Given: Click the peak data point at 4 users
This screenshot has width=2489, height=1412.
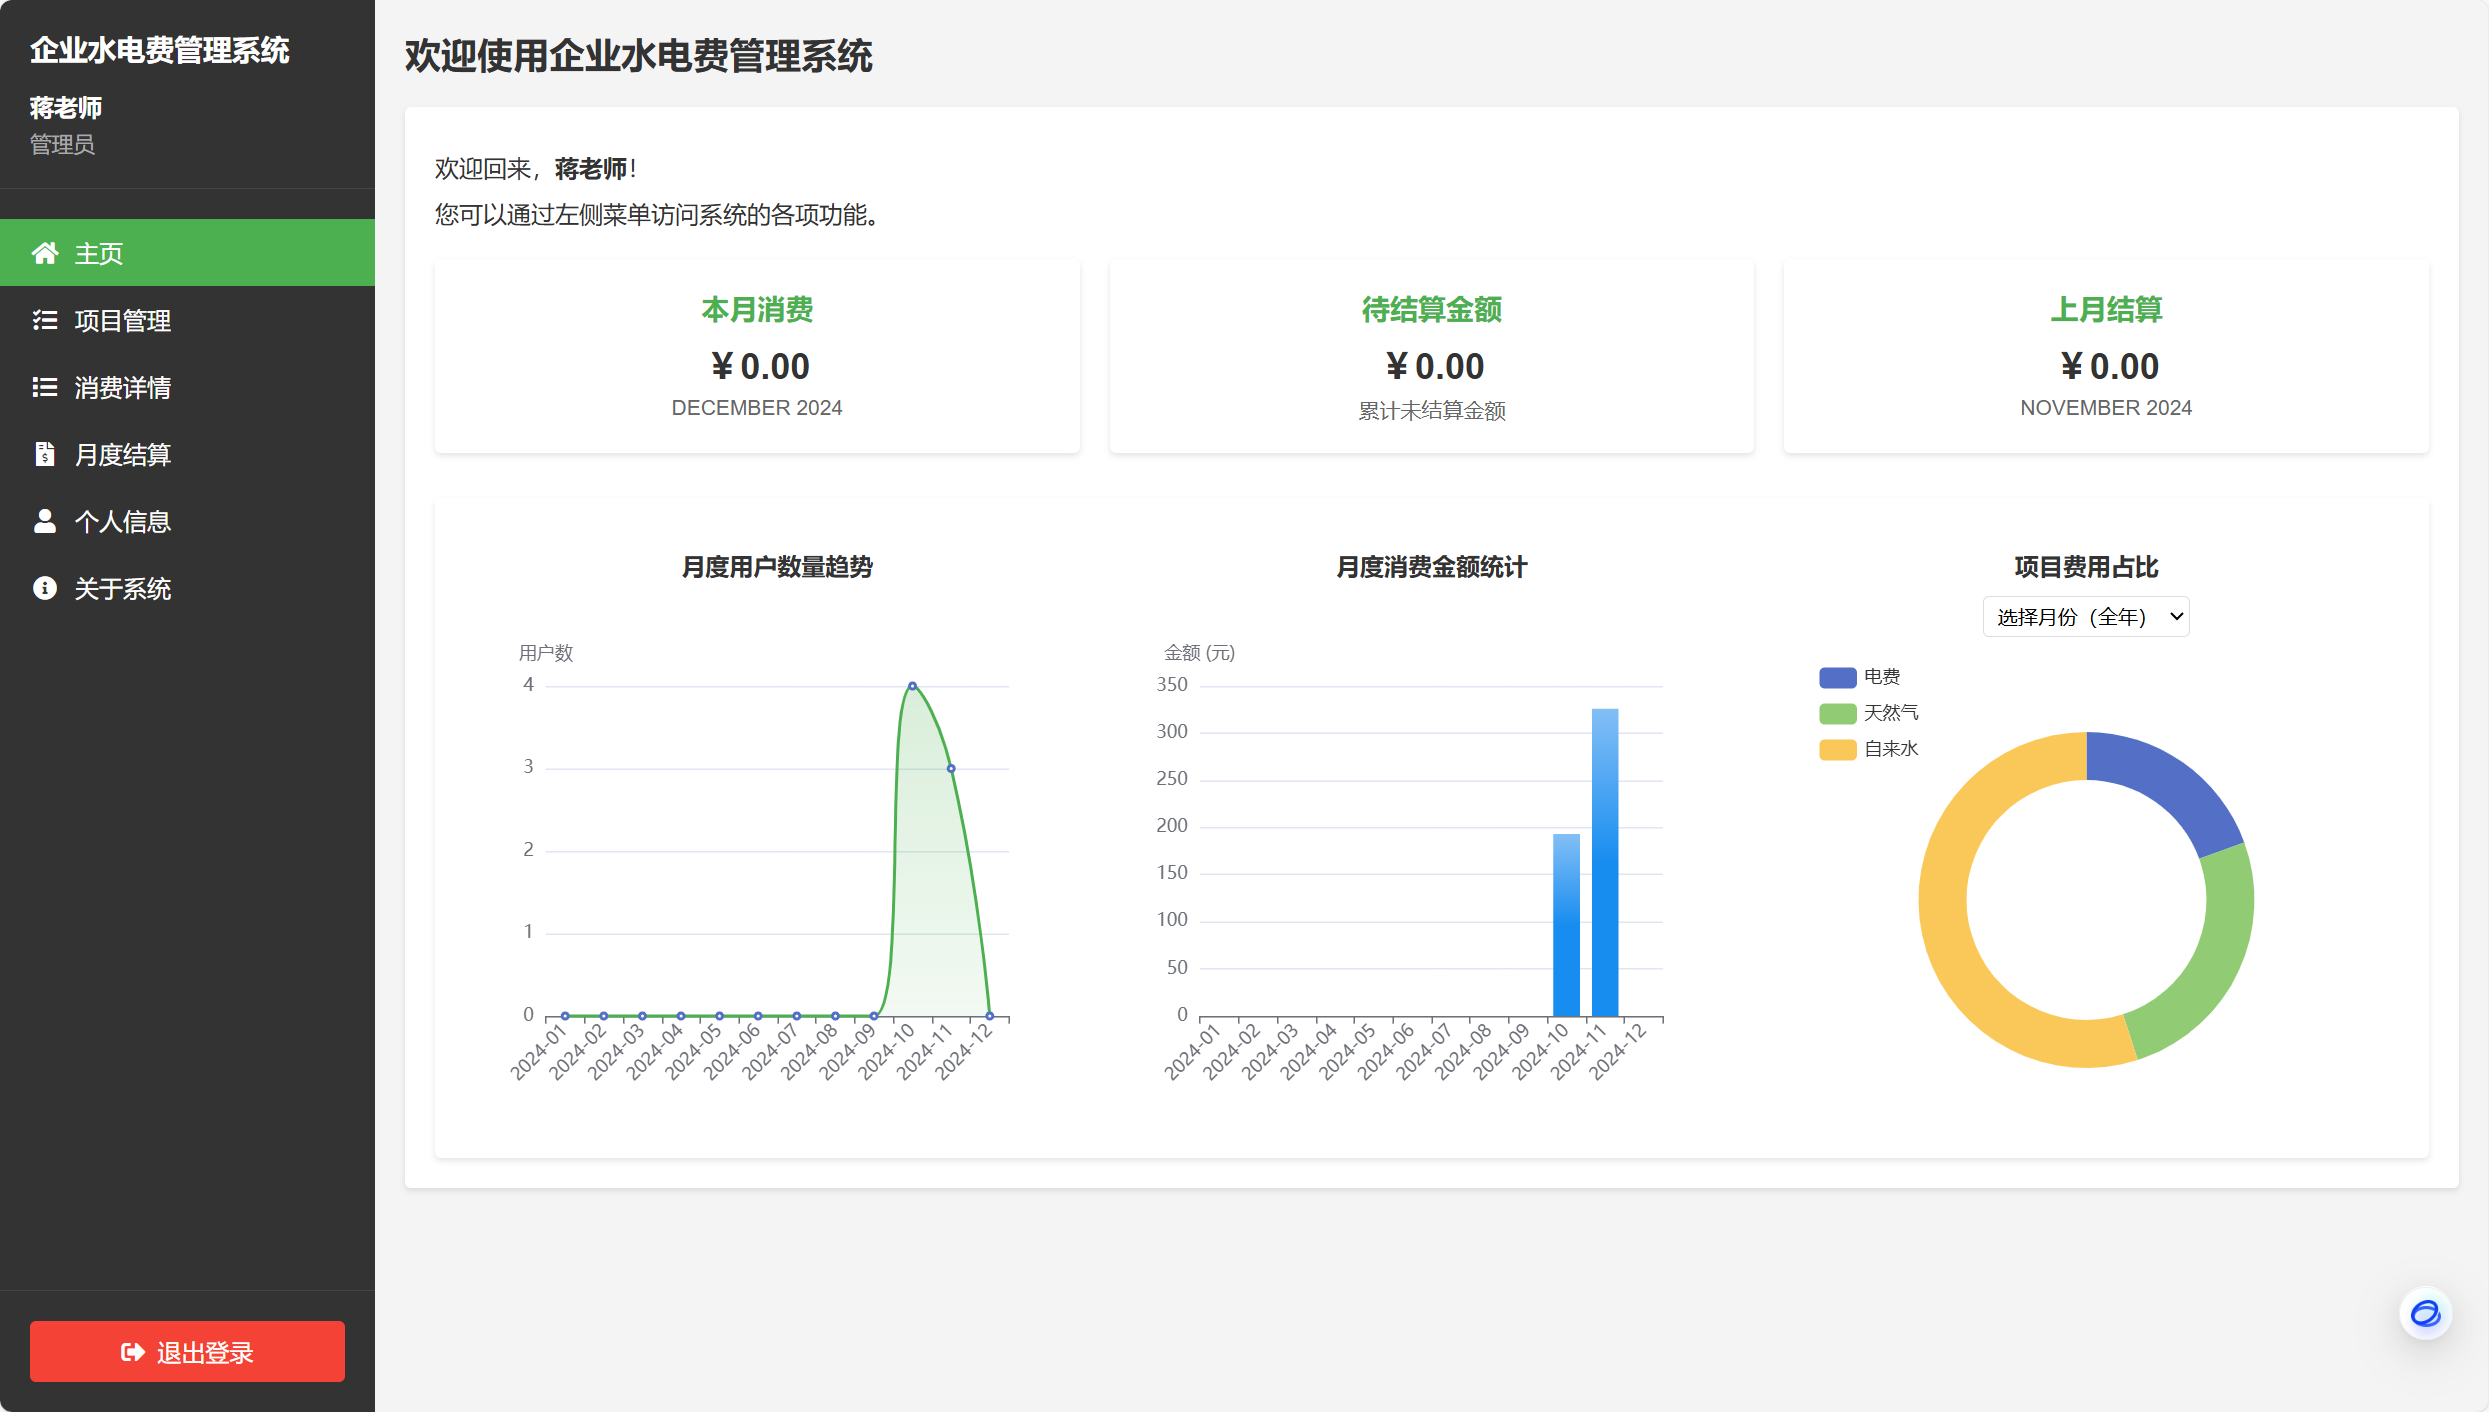Looking at the screenshot, I should pos(912,686).
